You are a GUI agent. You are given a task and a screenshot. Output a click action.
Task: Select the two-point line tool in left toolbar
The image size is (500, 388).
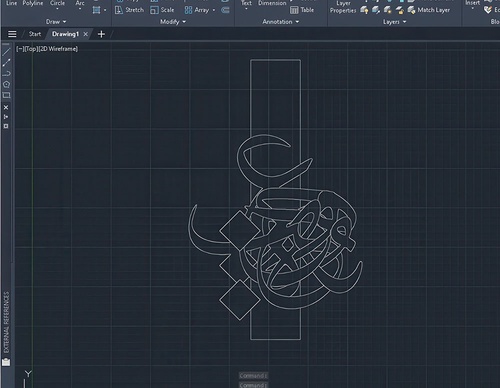(6, 63)
